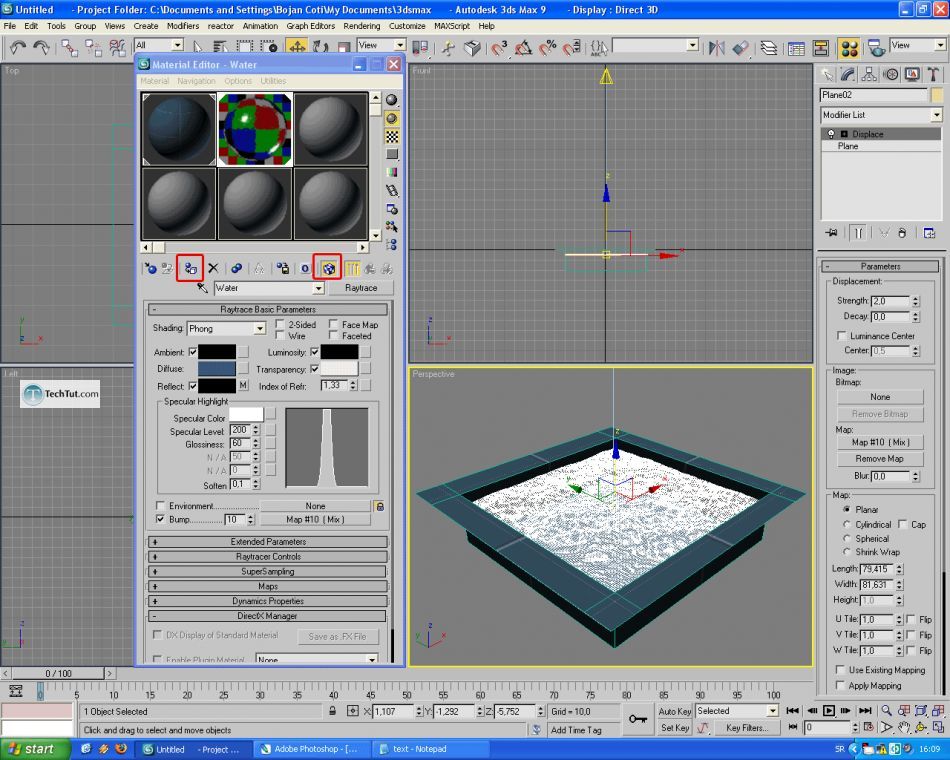Image resolution: width=950 pixels, height=760 pixels.
Task: Click the Diffuse blue color swatch
Action: [x=217, y=368]
